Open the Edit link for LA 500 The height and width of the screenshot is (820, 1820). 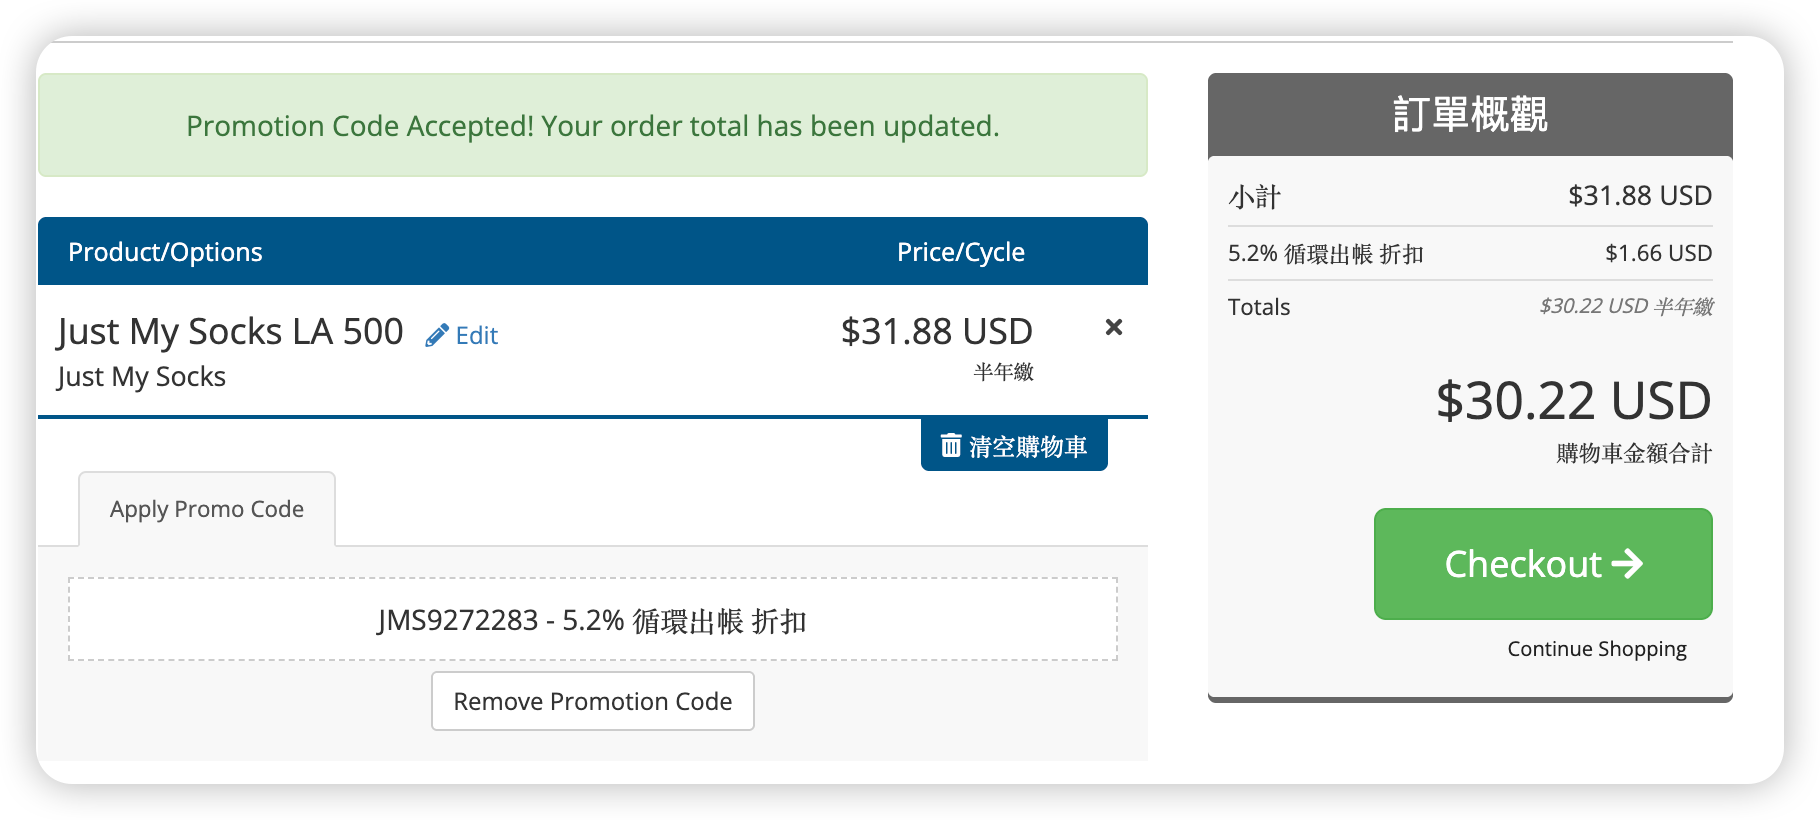click(x=476, y=336)
